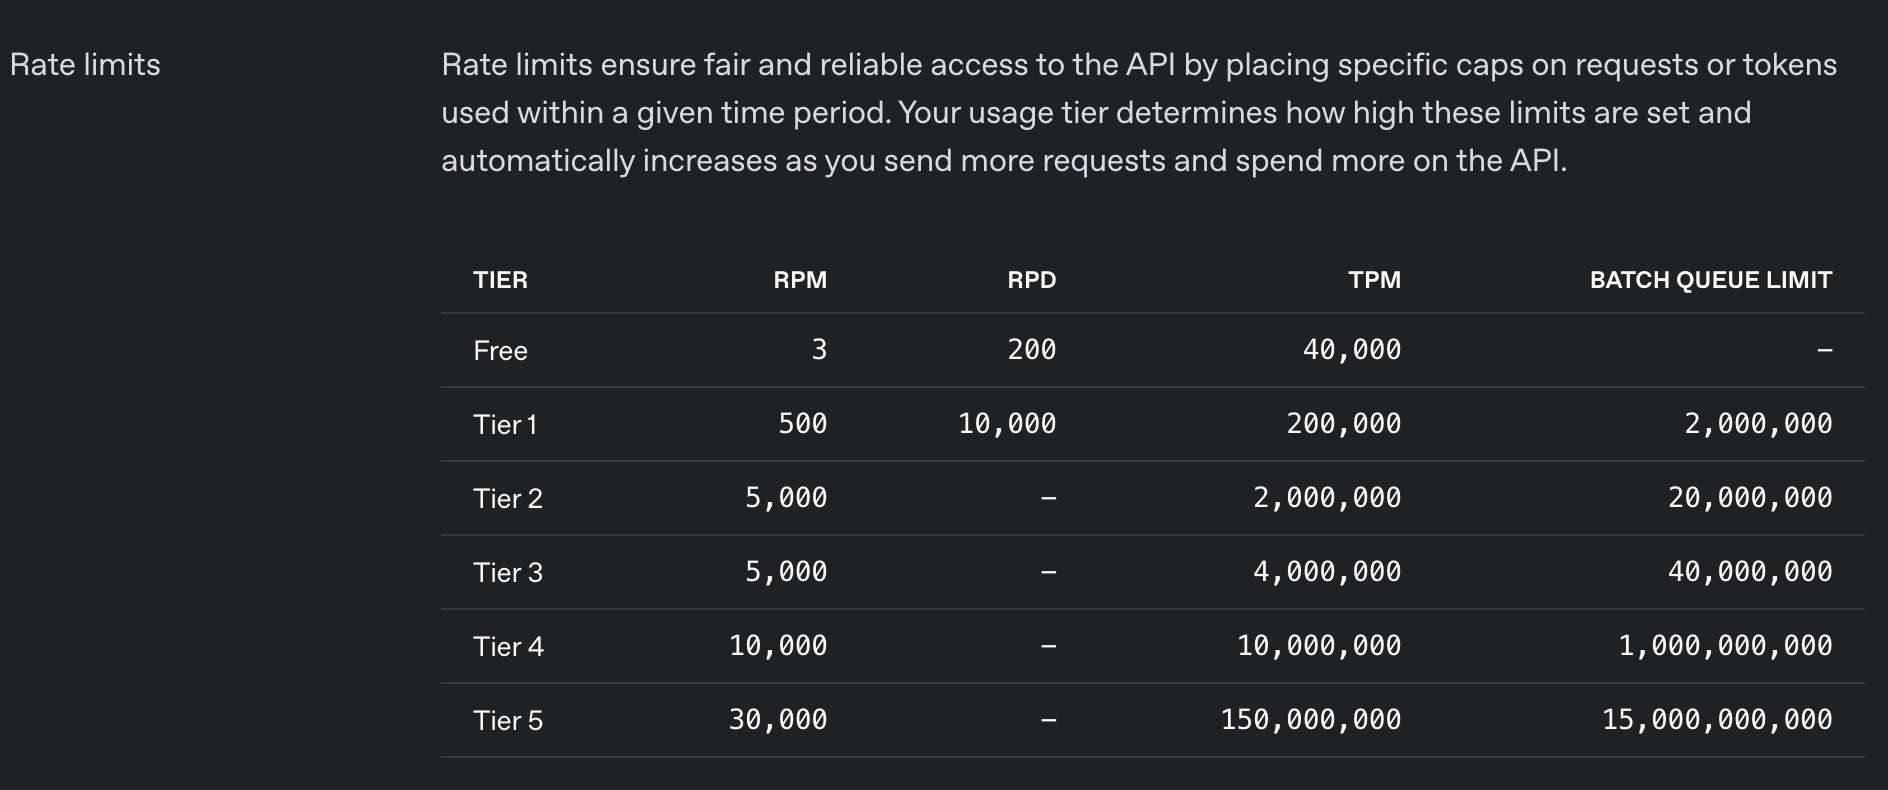The width and height of the screenshot is (1888, 790).
Task: Select the TIER column header
Action: 500,280
